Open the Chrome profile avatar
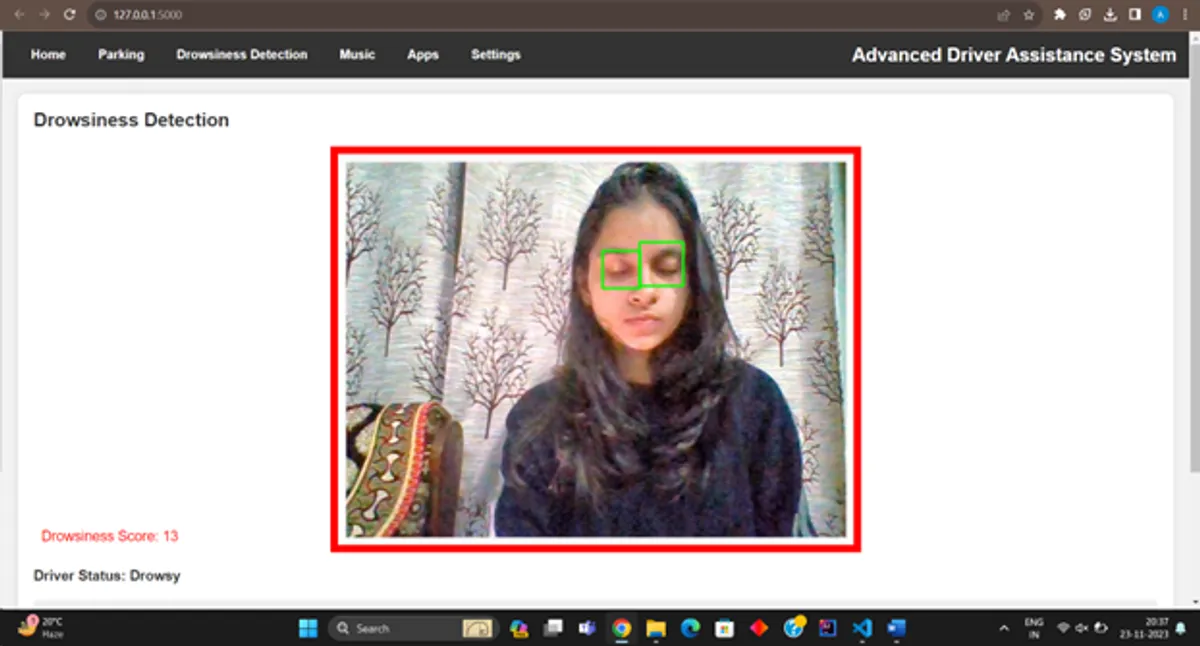This screenshot has width=1200, height=646. coord(1160,15)
